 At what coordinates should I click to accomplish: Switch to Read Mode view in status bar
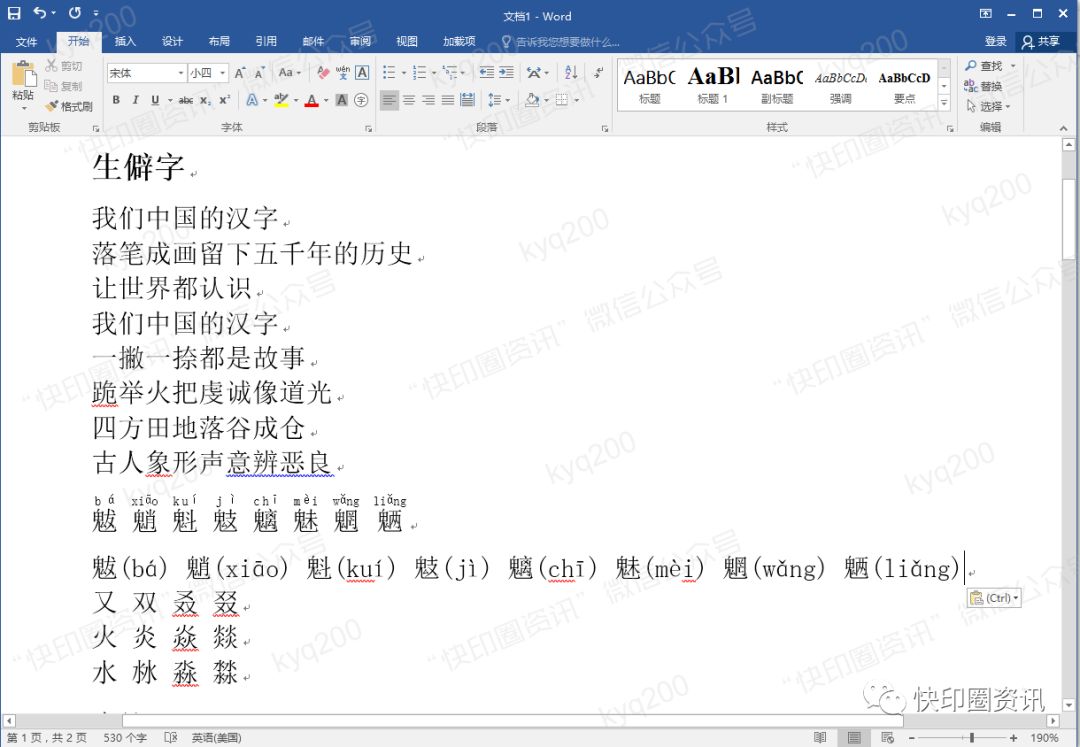[820, 737]
